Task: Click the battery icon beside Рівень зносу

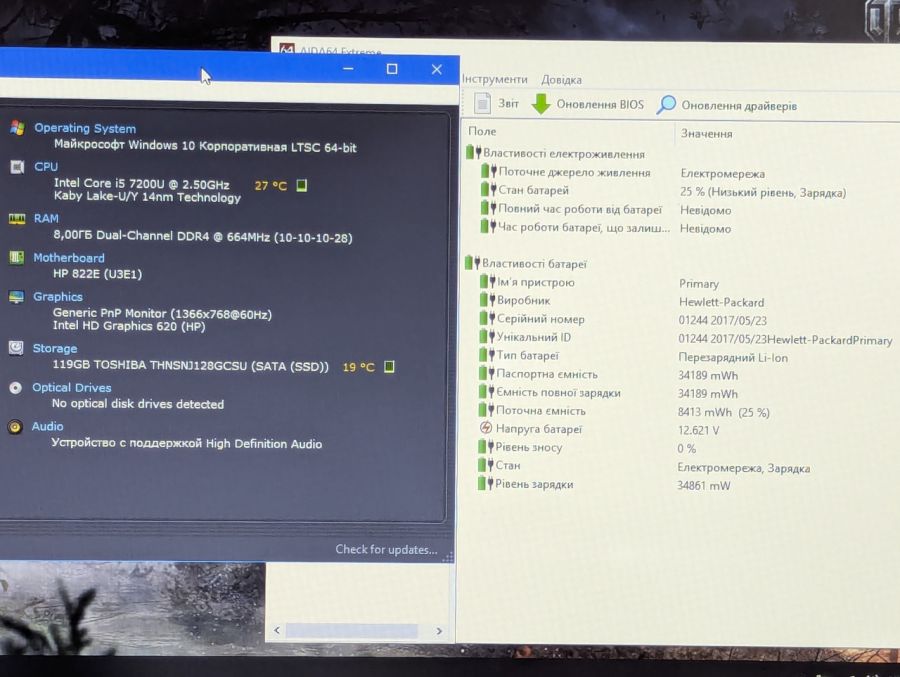Action: click(x=486, y=446)
